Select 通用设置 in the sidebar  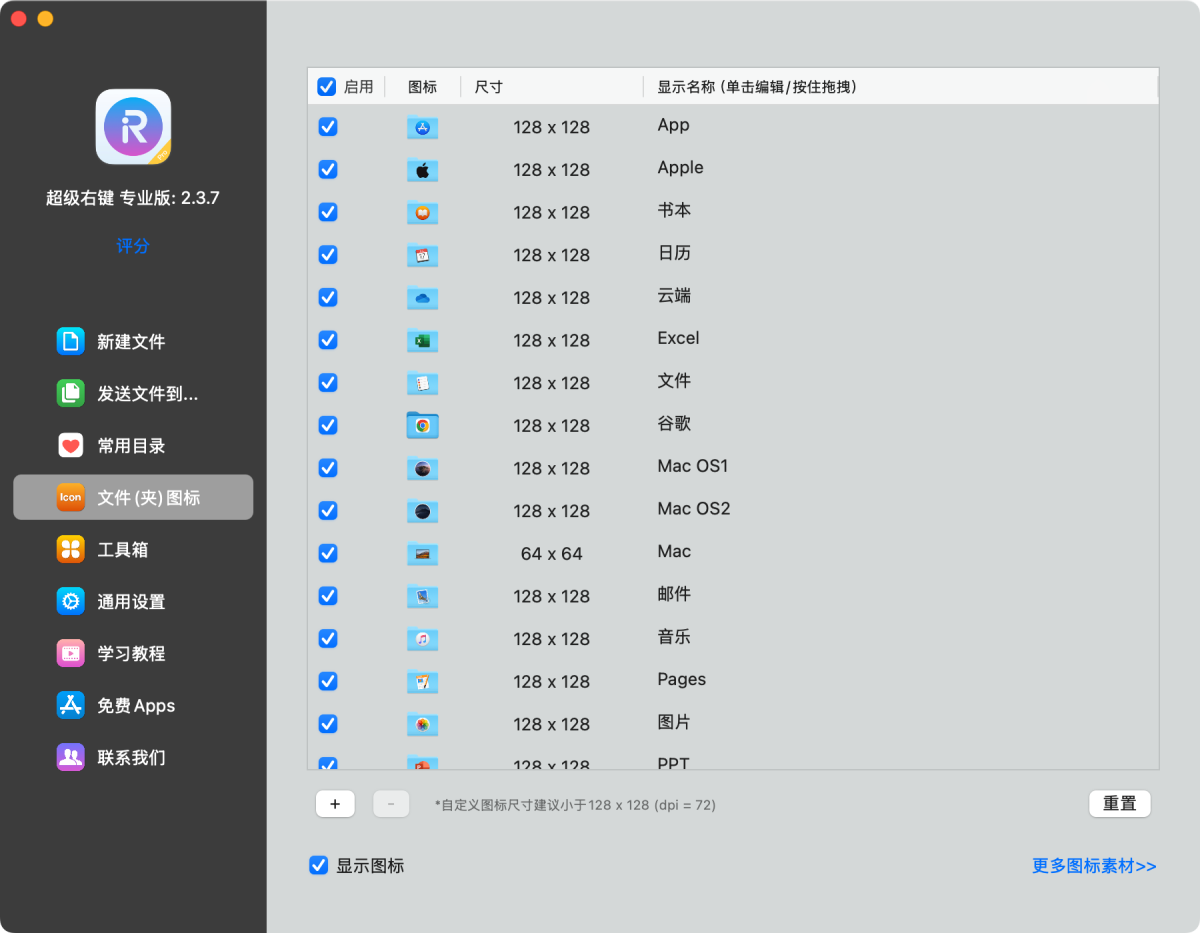pyautogui.click(x=133, y=602)
